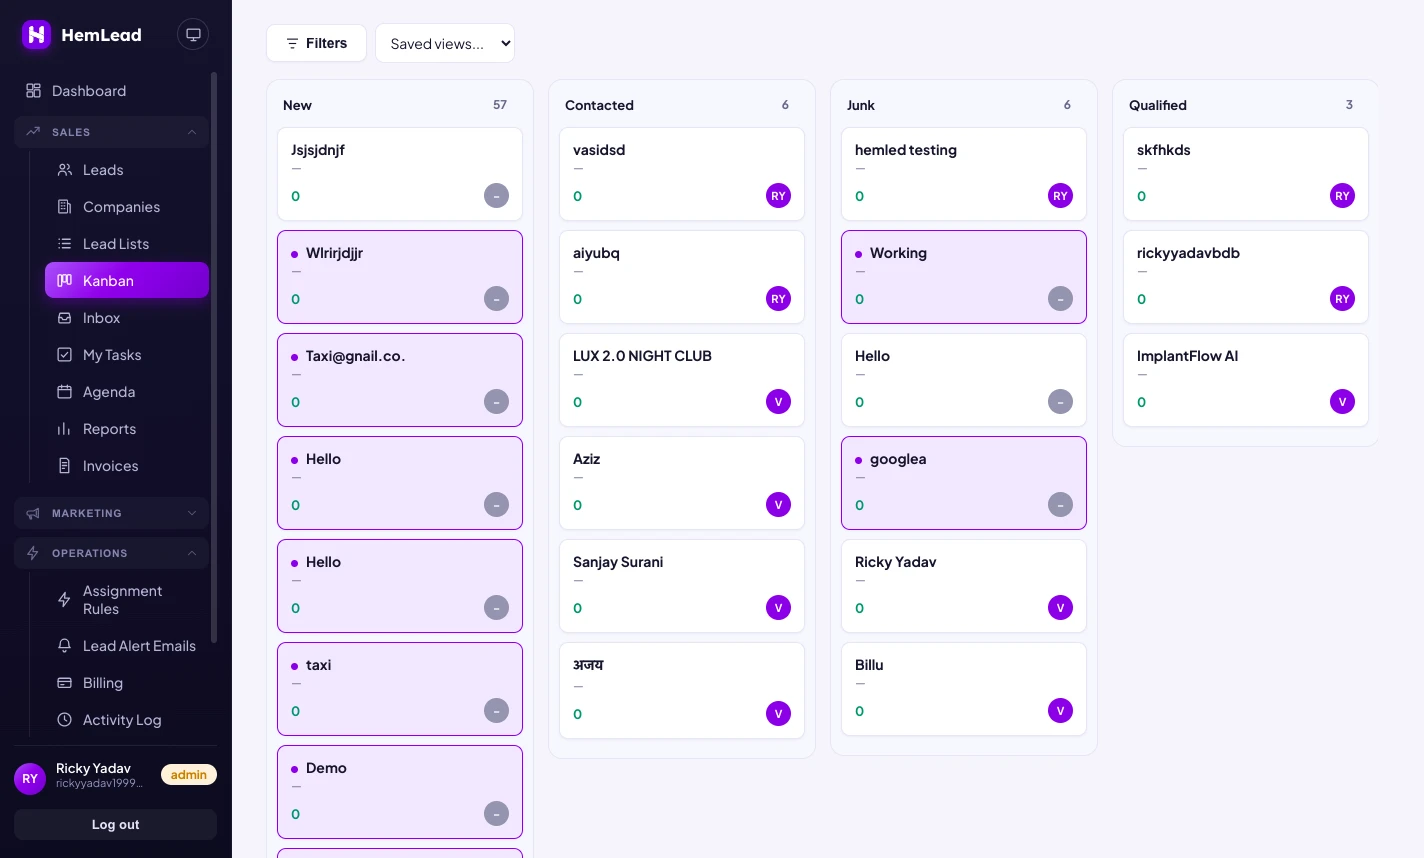Collapse the OPERATIONS section
The image size is (1424, 858).
(111, 553)
